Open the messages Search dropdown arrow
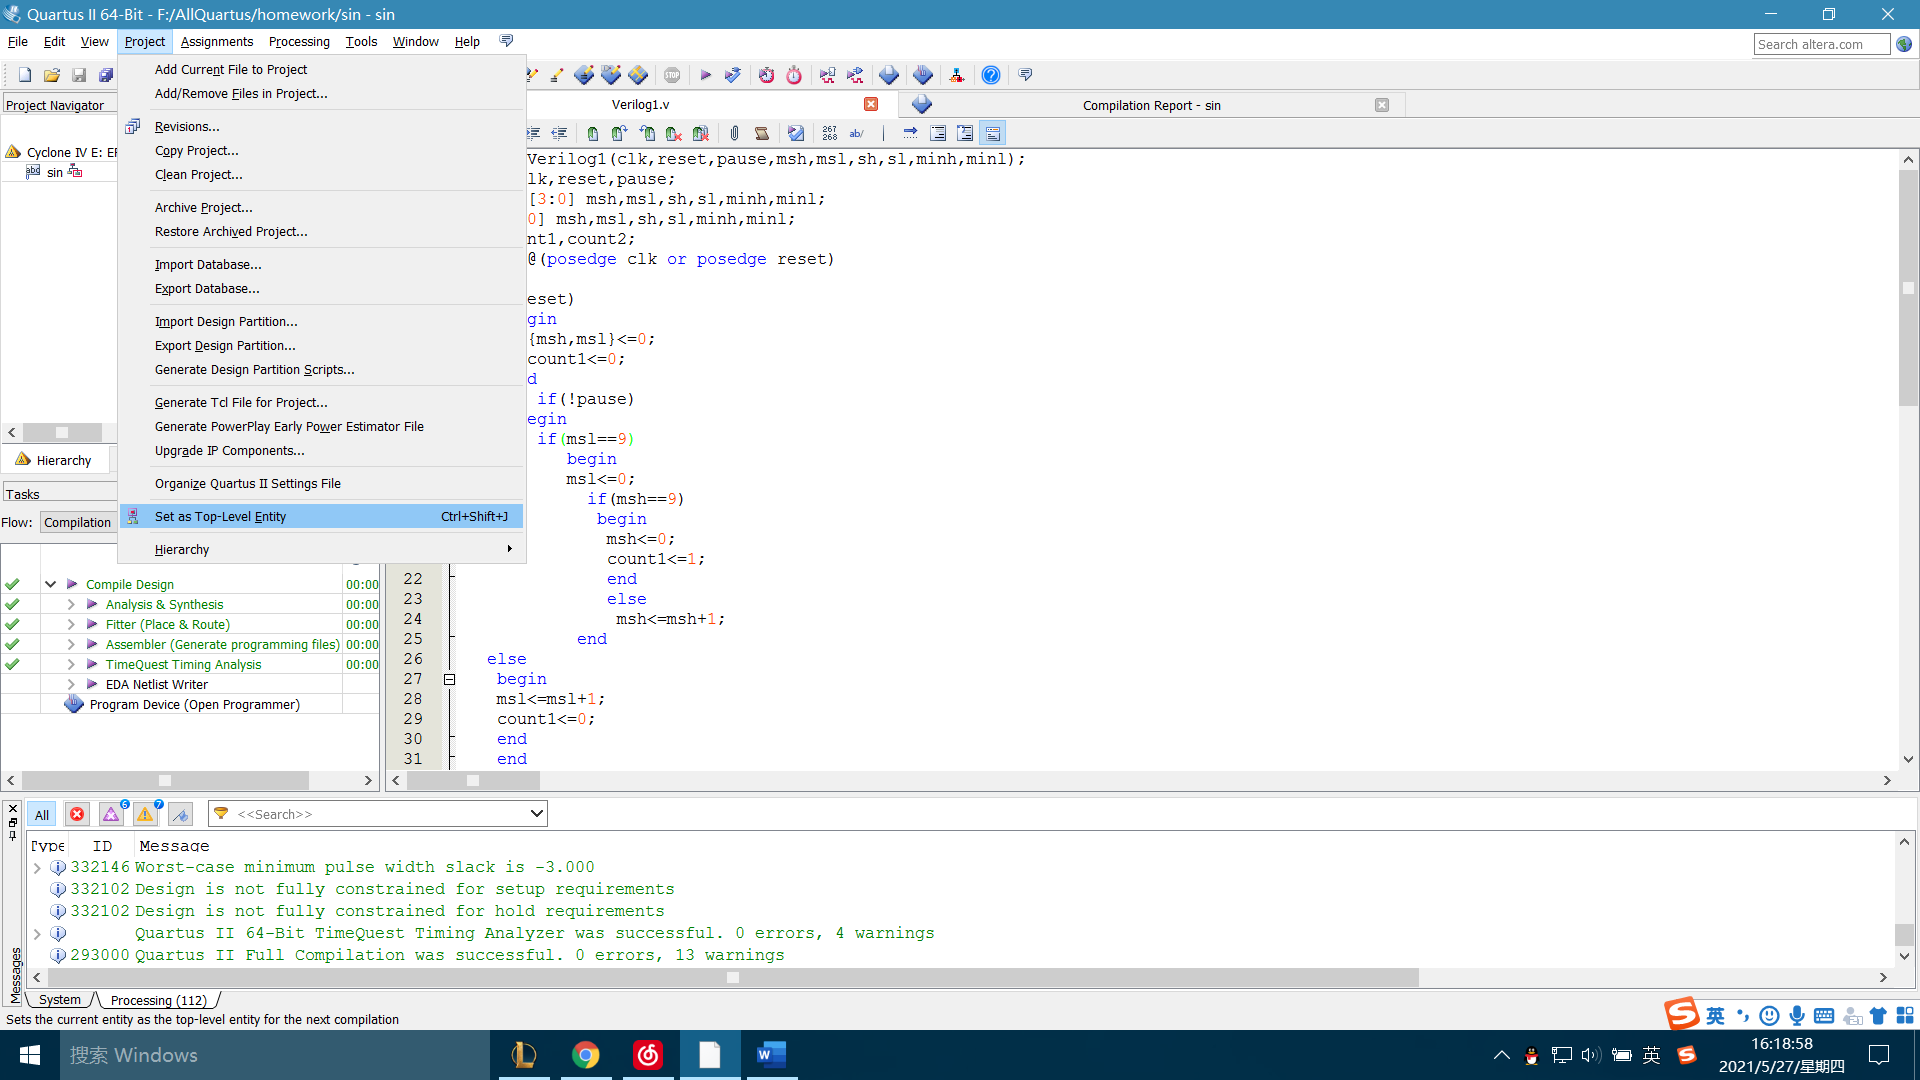 pyautogui.click(x=536, y=814)
